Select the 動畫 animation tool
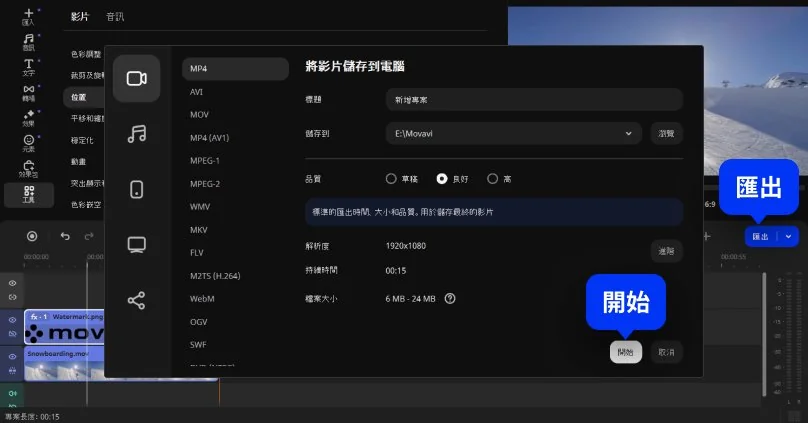Viewport: 808px width, 423px height. coord(78,162)
